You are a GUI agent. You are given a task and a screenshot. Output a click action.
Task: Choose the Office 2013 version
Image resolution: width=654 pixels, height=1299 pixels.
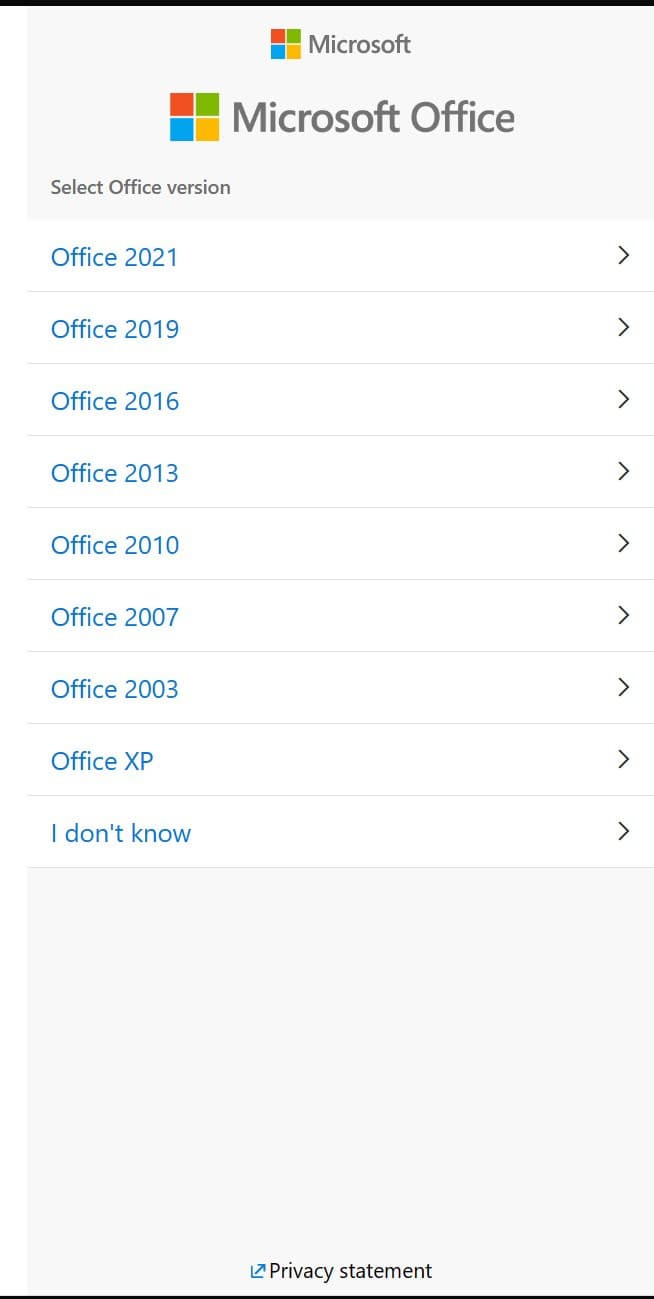[x=115, y=473]
